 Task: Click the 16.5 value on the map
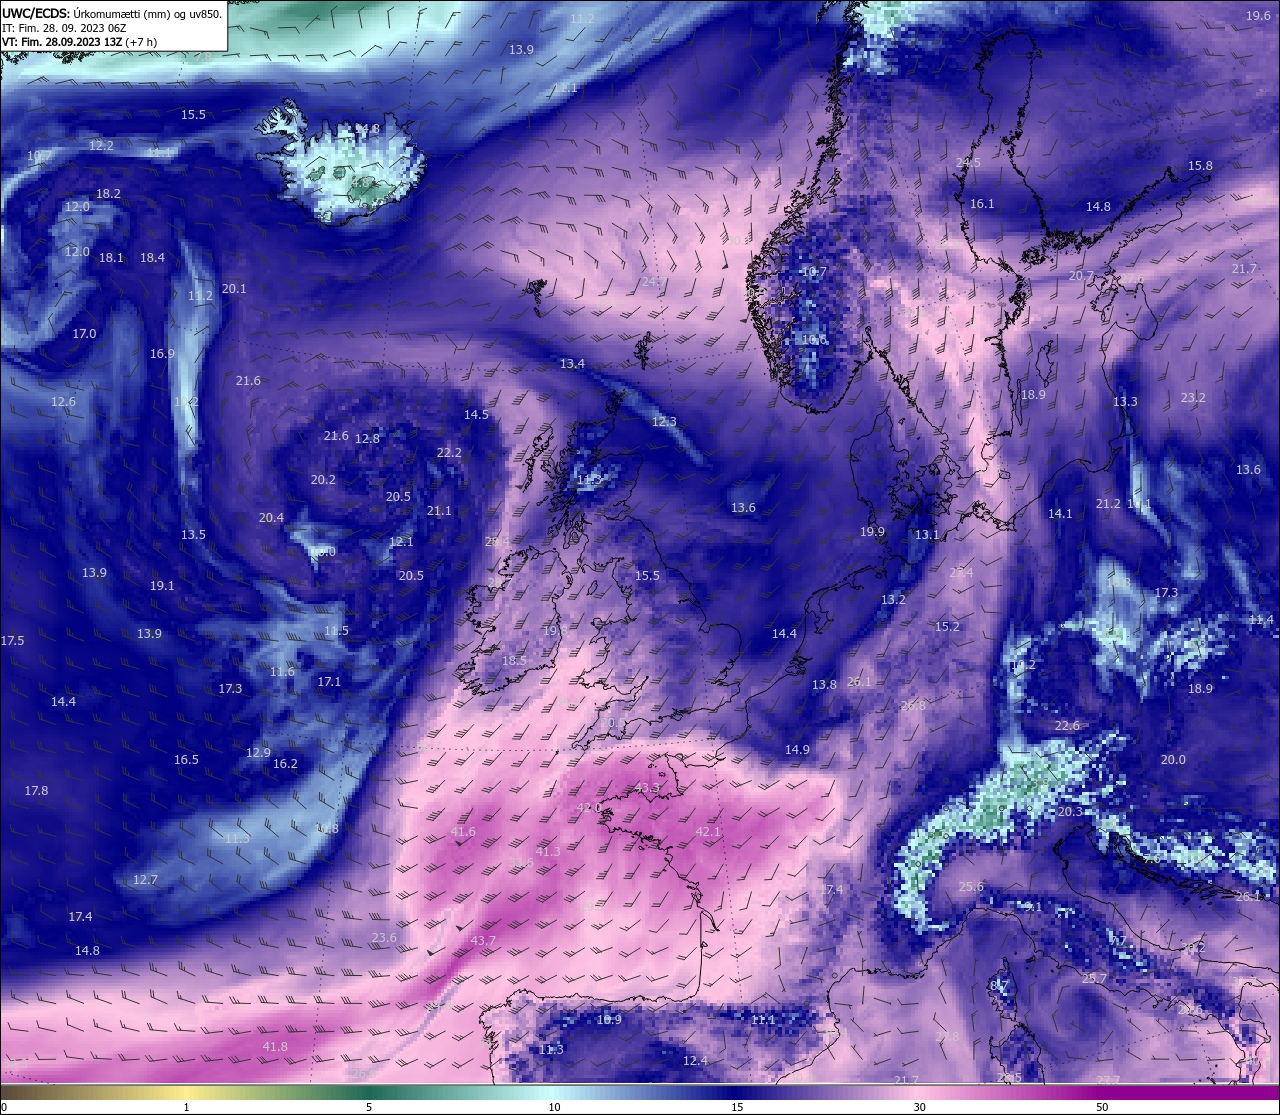pyautogui.click(x=186, y=760)
